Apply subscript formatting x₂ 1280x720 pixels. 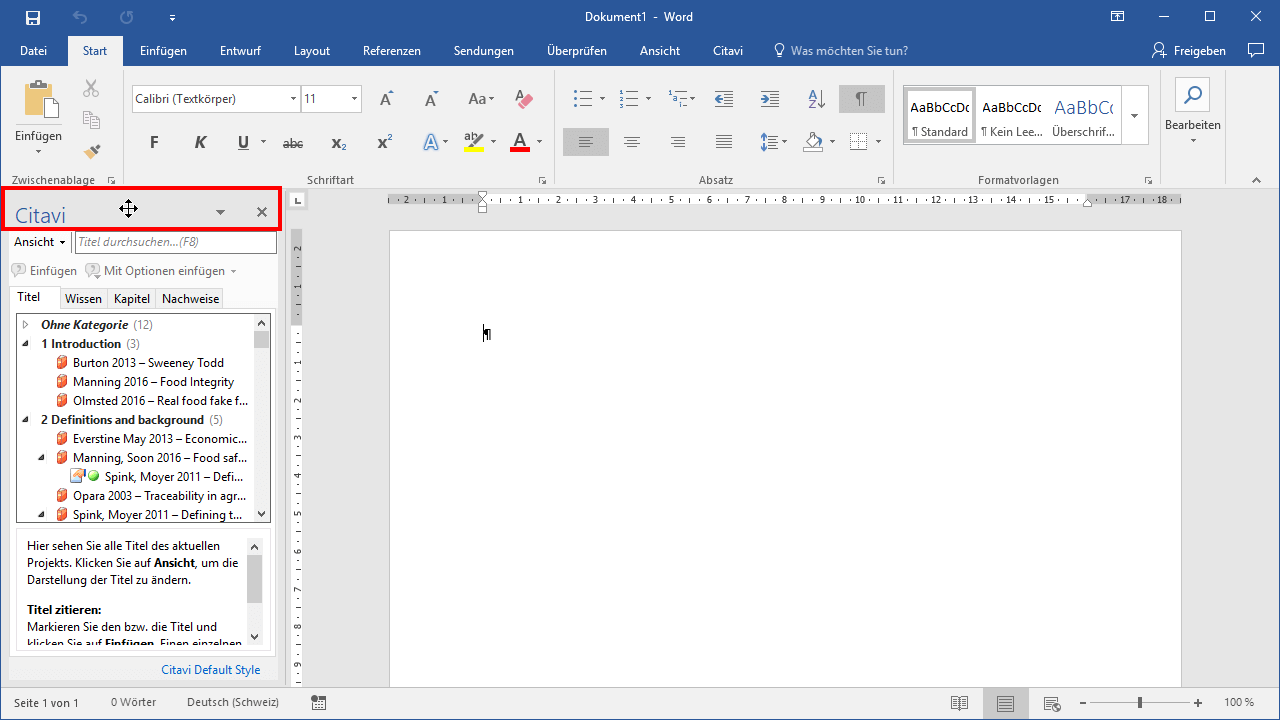(x=339, y=143)
